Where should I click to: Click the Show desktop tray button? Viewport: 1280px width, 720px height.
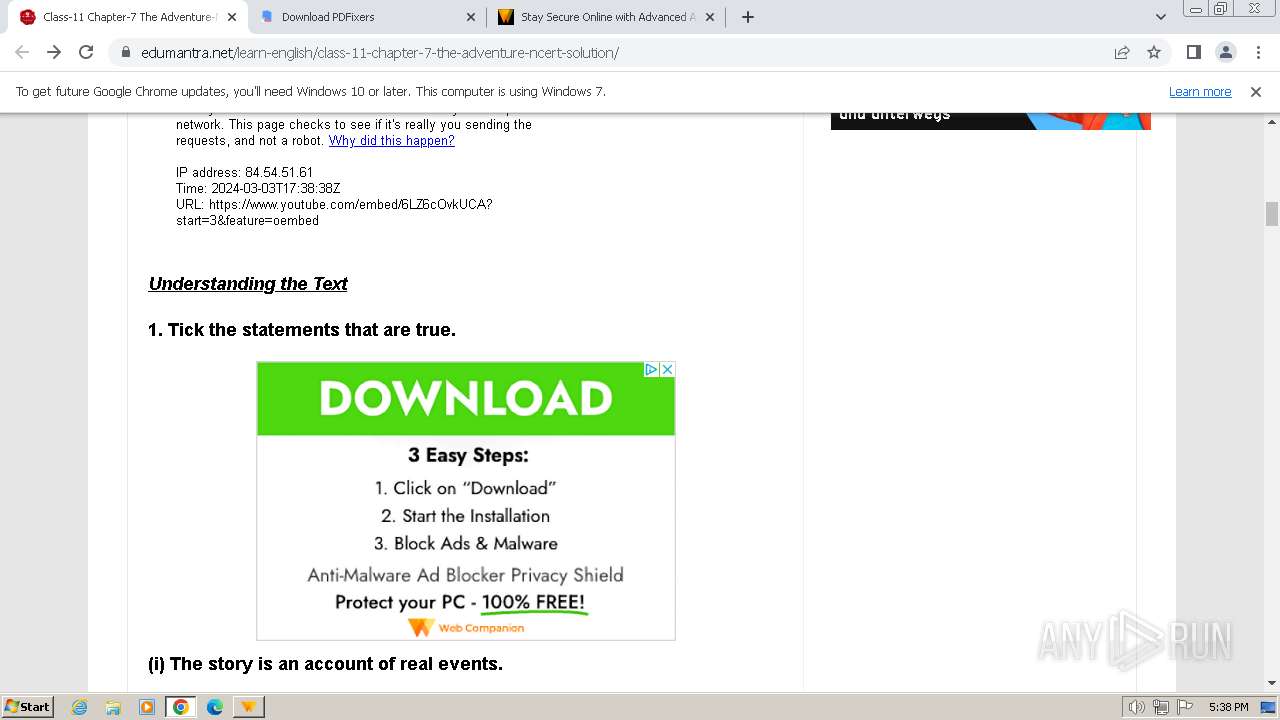click(x=1268, y=707)
